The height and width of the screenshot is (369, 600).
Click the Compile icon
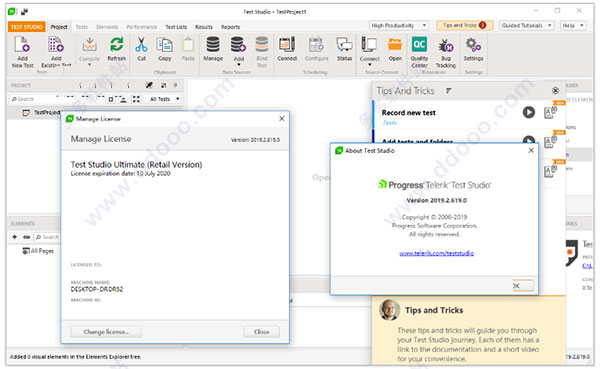pos(89,45)
